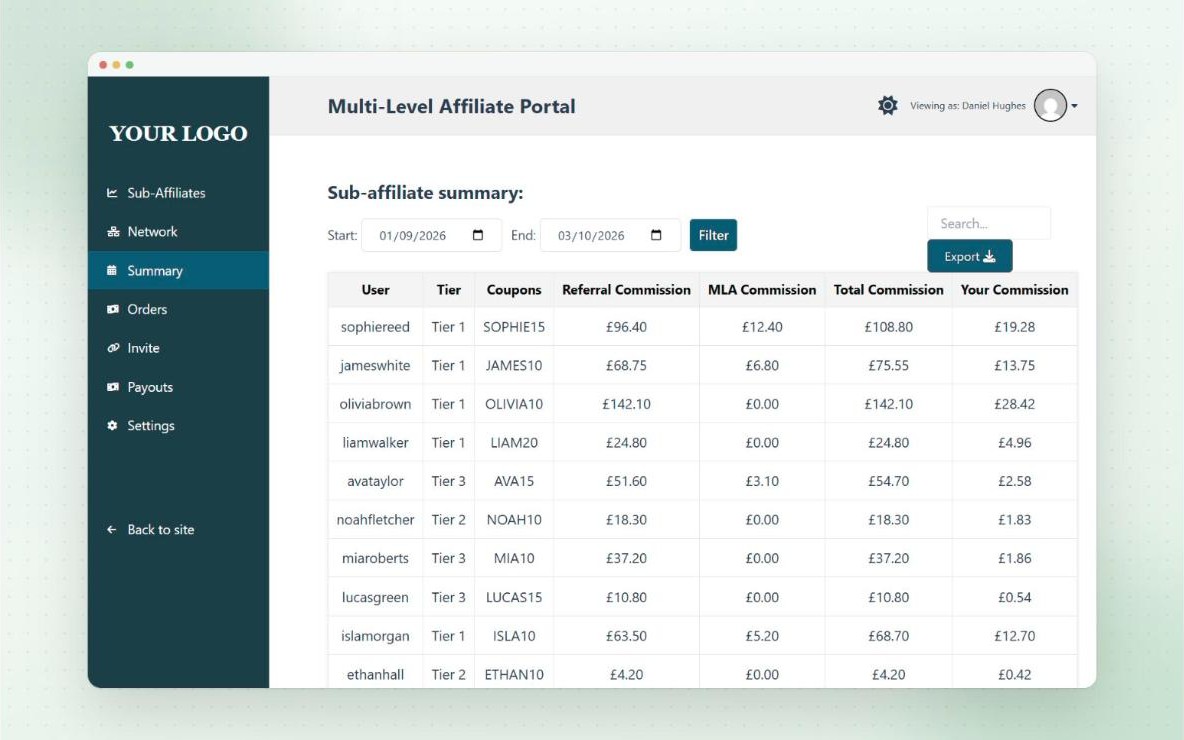
Task: Select user islamorgan in table
Action: [x=375, y=636]
